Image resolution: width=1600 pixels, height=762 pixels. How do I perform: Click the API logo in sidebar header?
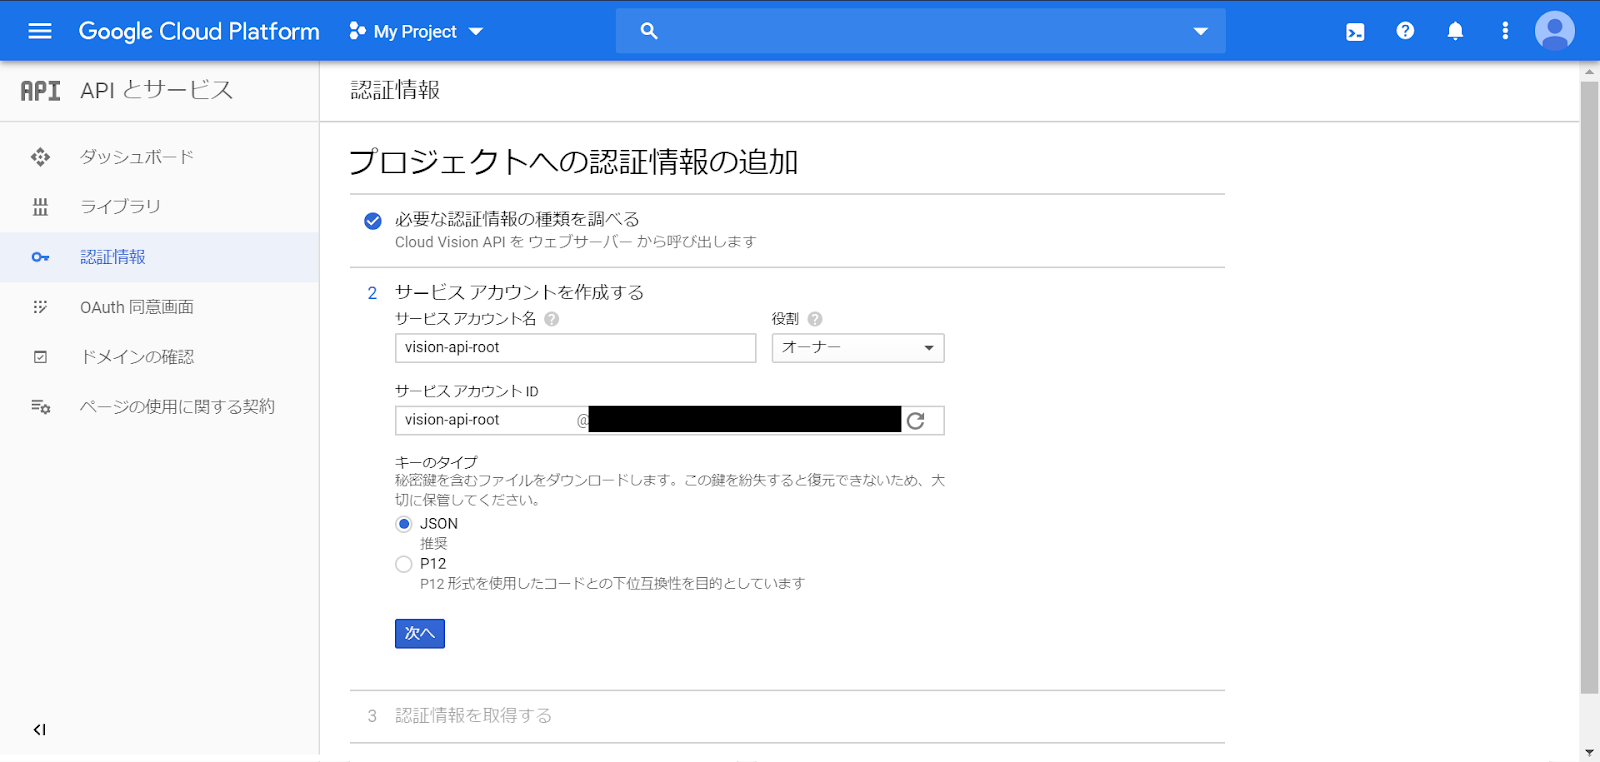(x=41, y=91)
